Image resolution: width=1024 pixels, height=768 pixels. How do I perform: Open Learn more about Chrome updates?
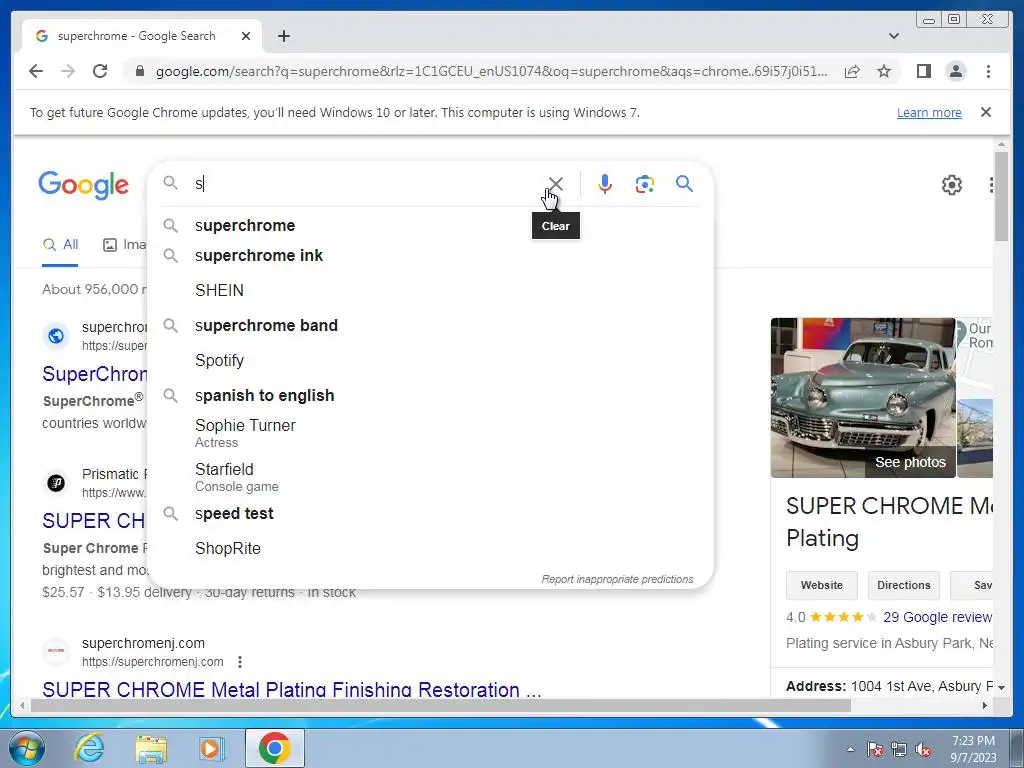929,112
